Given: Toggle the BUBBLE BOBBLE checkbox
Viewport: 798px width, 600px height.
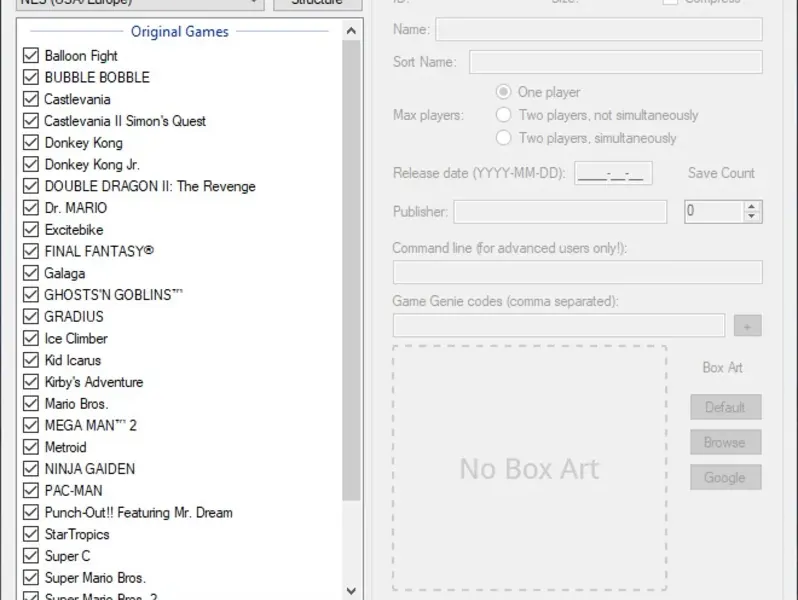Looking at the screenshot, I should 31,77.
